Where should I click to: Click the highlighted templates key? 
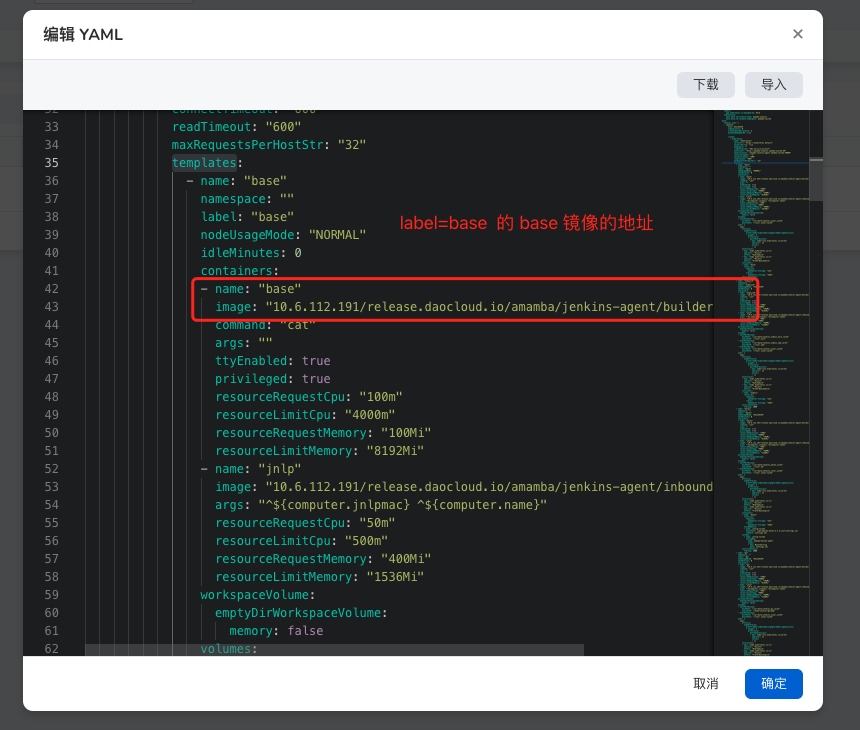(204, 163)
